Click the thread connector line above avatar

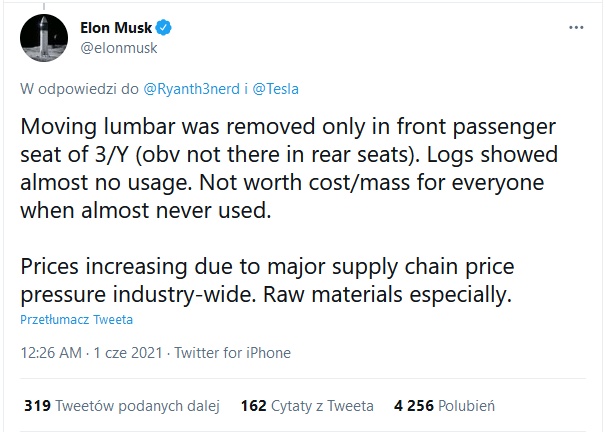click(x=44, y=6)
